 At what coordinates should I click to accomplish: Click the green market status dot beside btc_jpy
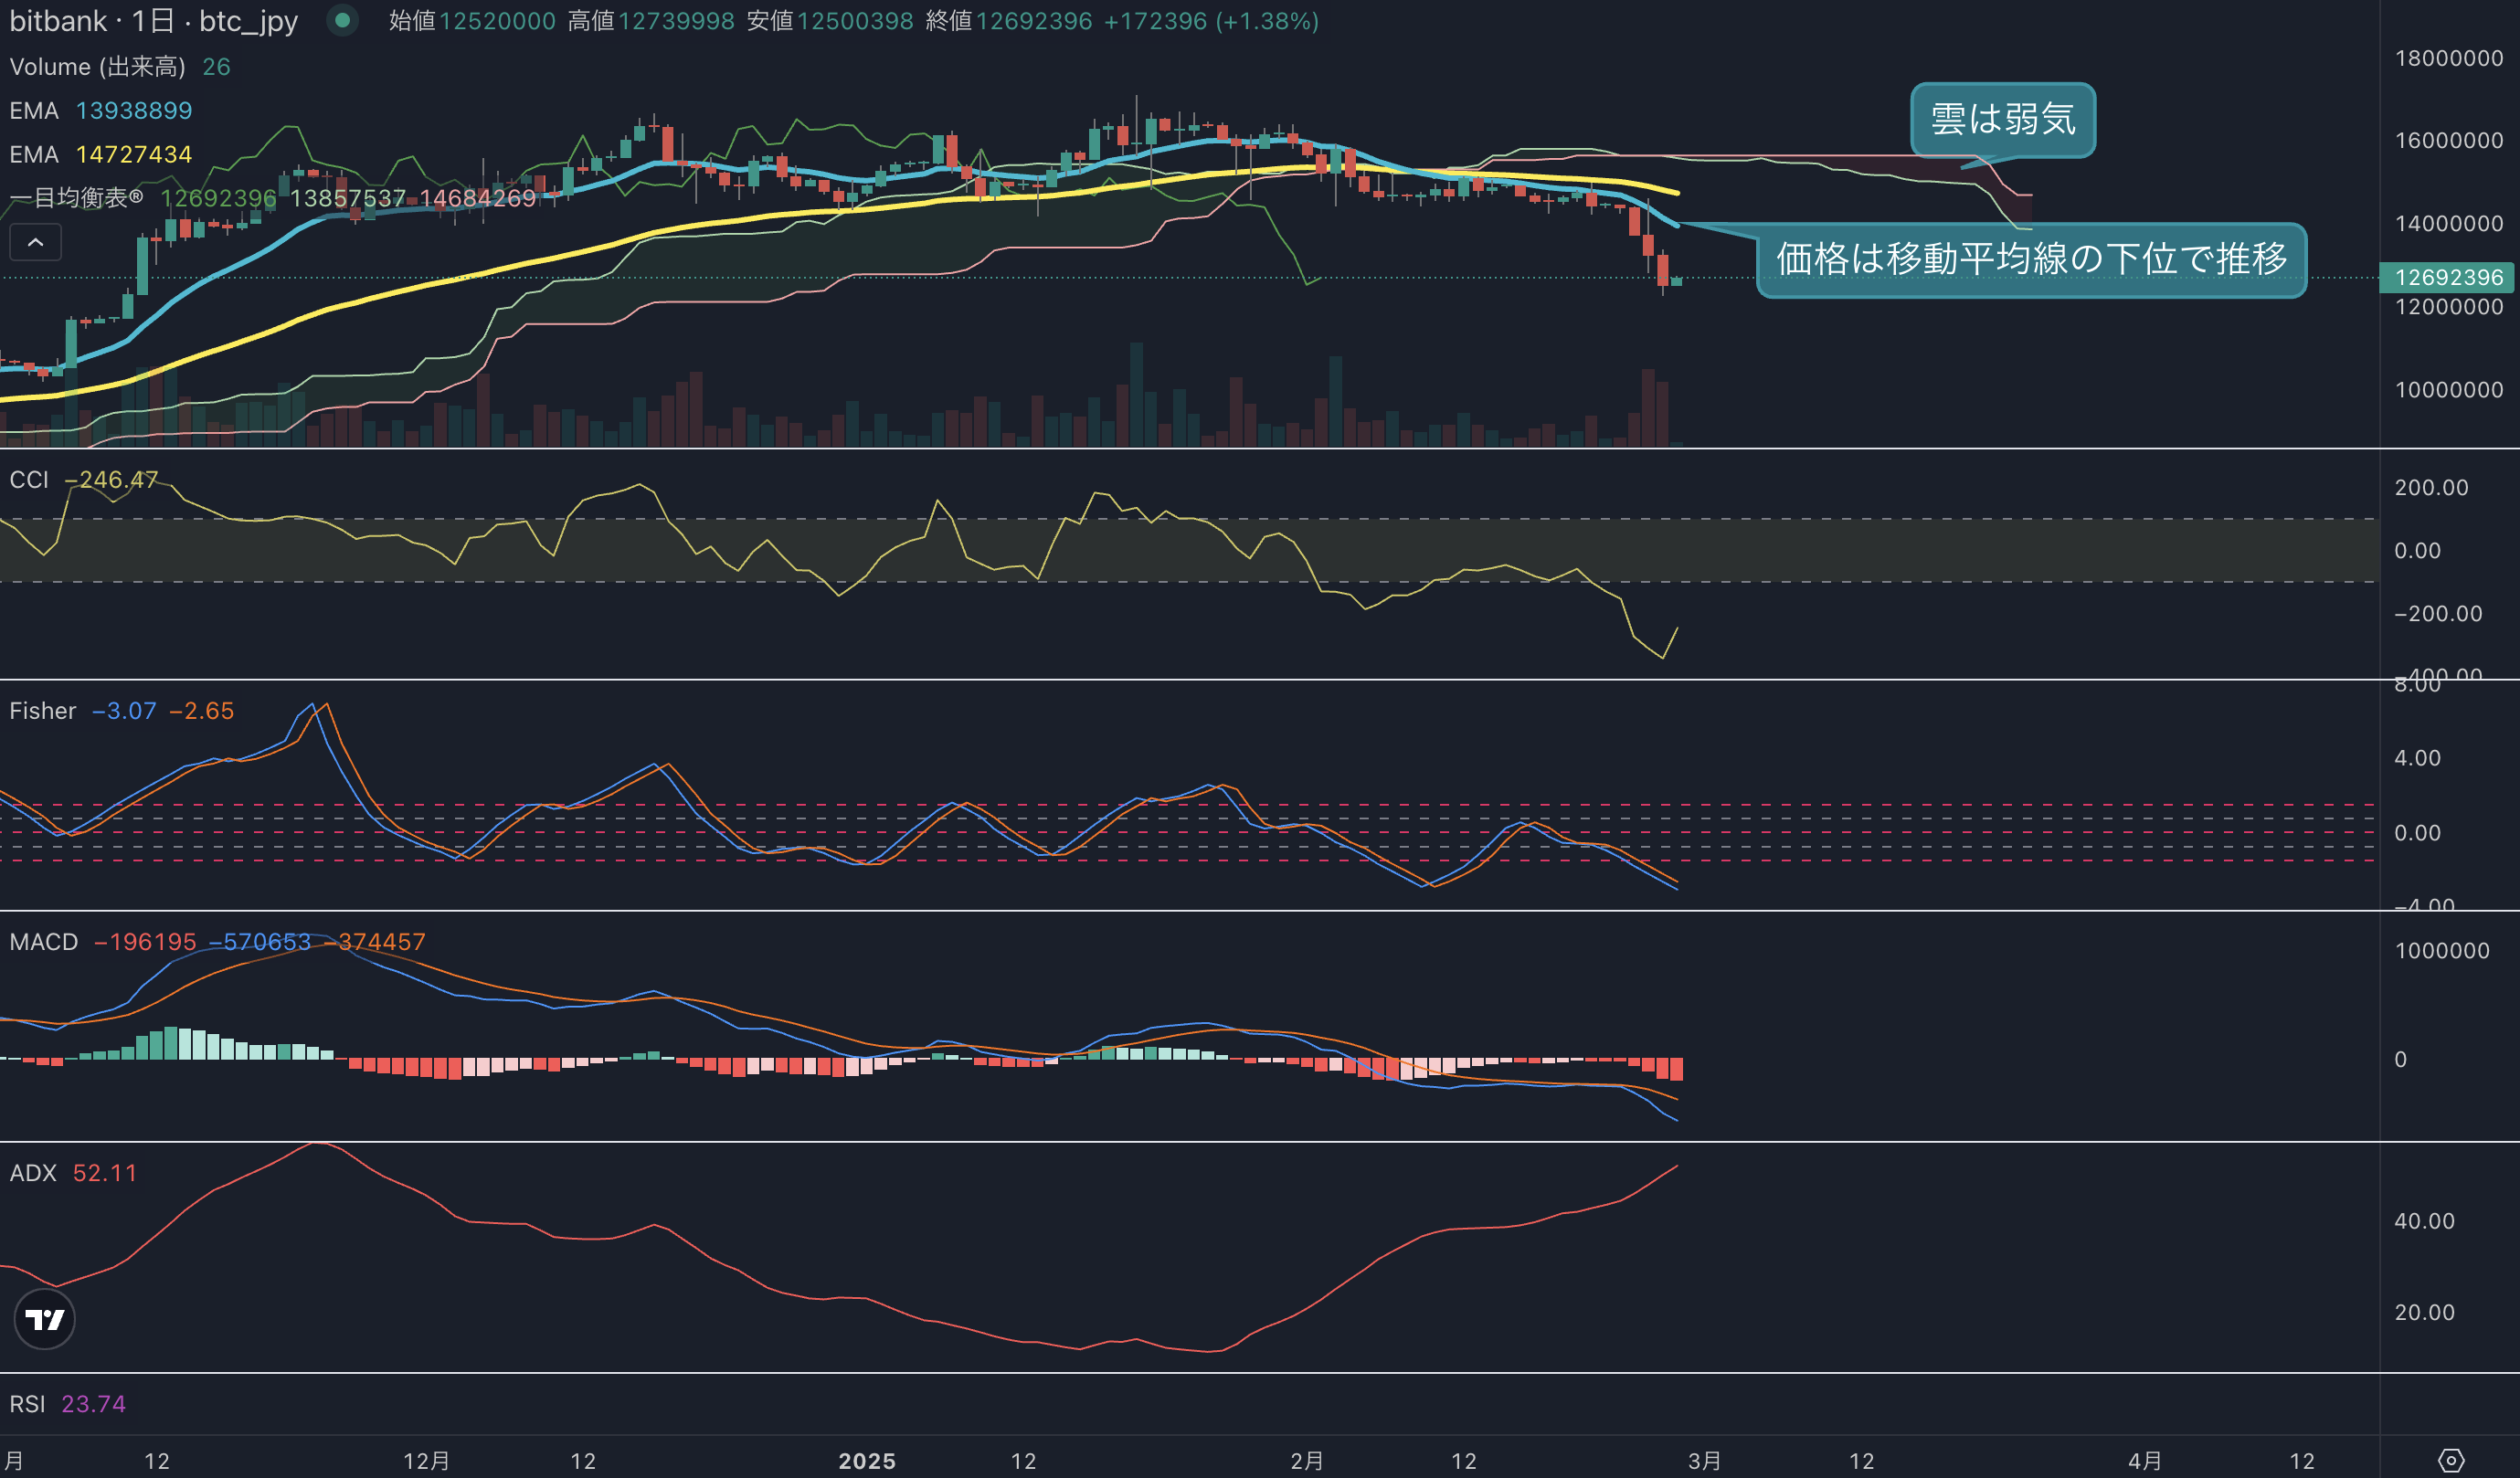click(344, 21)
